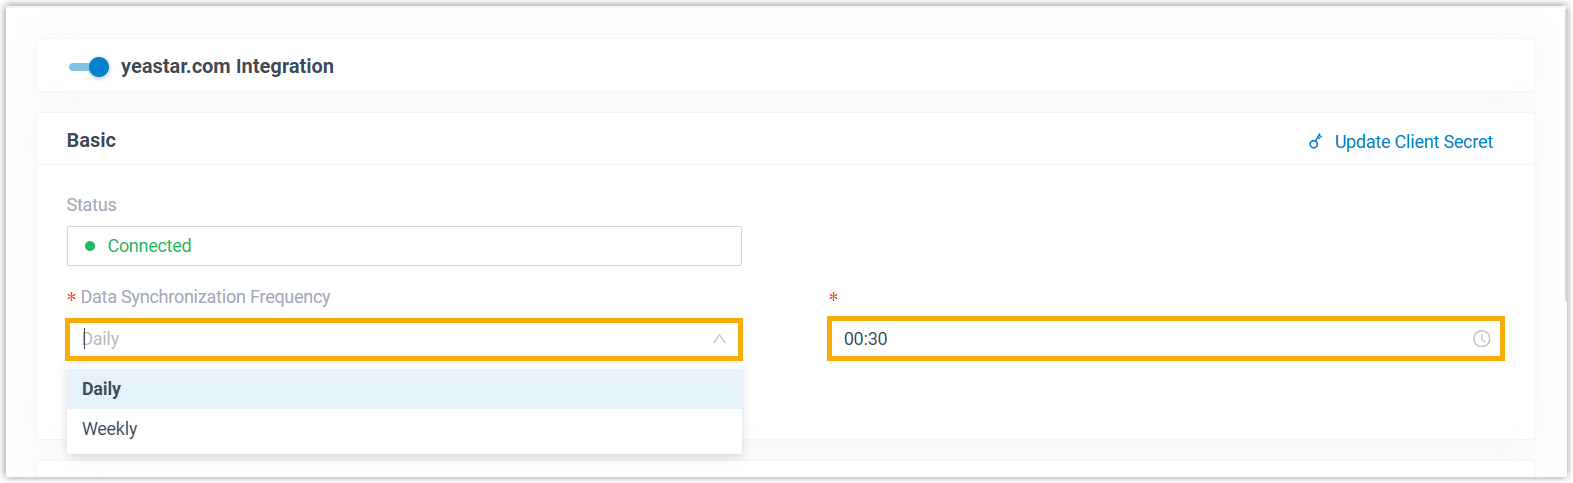Click inside the Data Synchronization Frequency box

pos(400,339)
